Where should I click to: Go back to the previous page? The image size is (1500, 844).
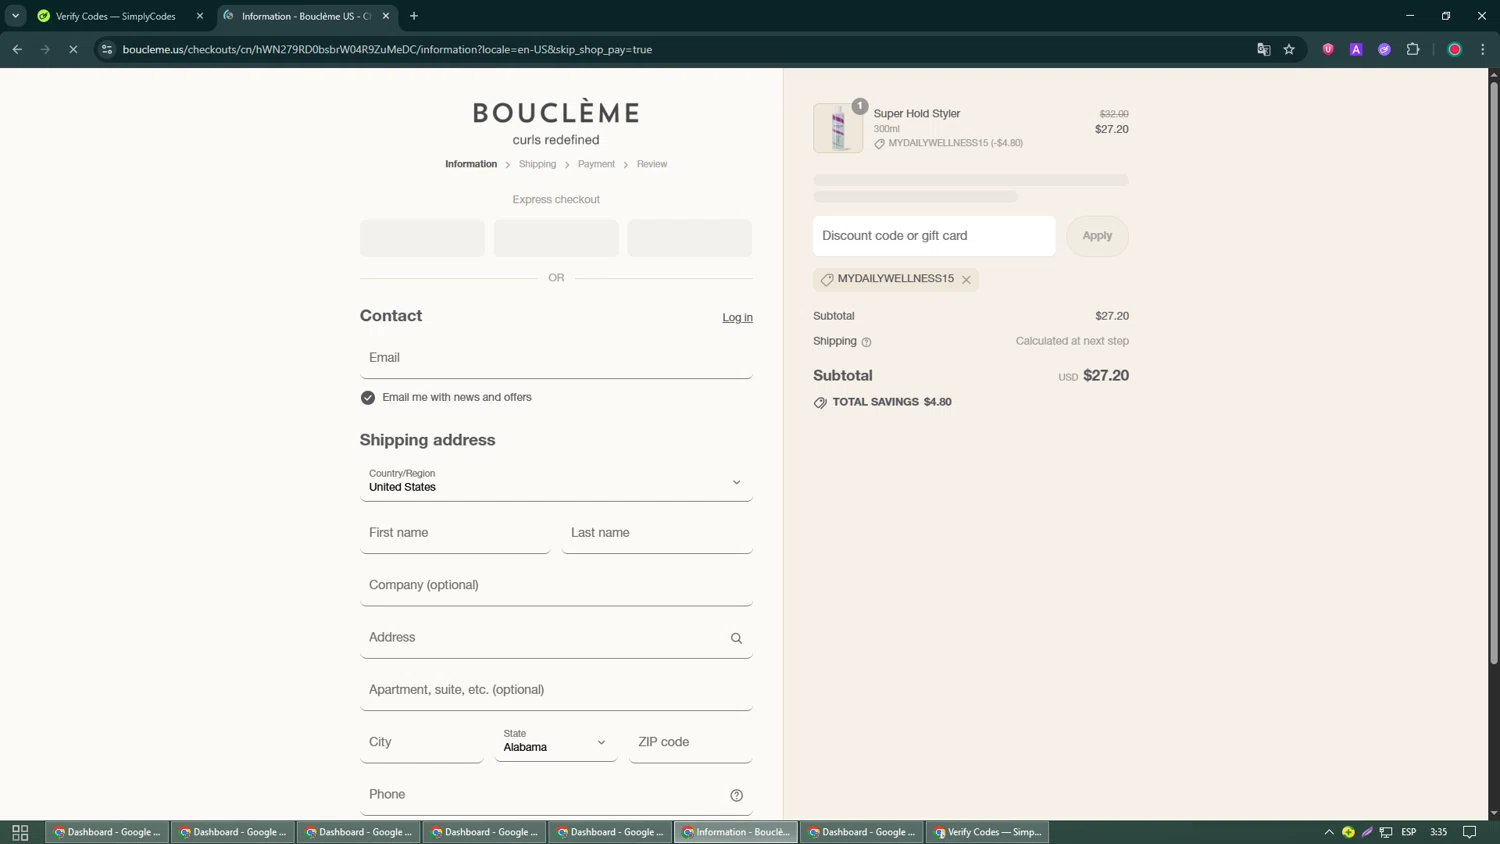(17, 49)
